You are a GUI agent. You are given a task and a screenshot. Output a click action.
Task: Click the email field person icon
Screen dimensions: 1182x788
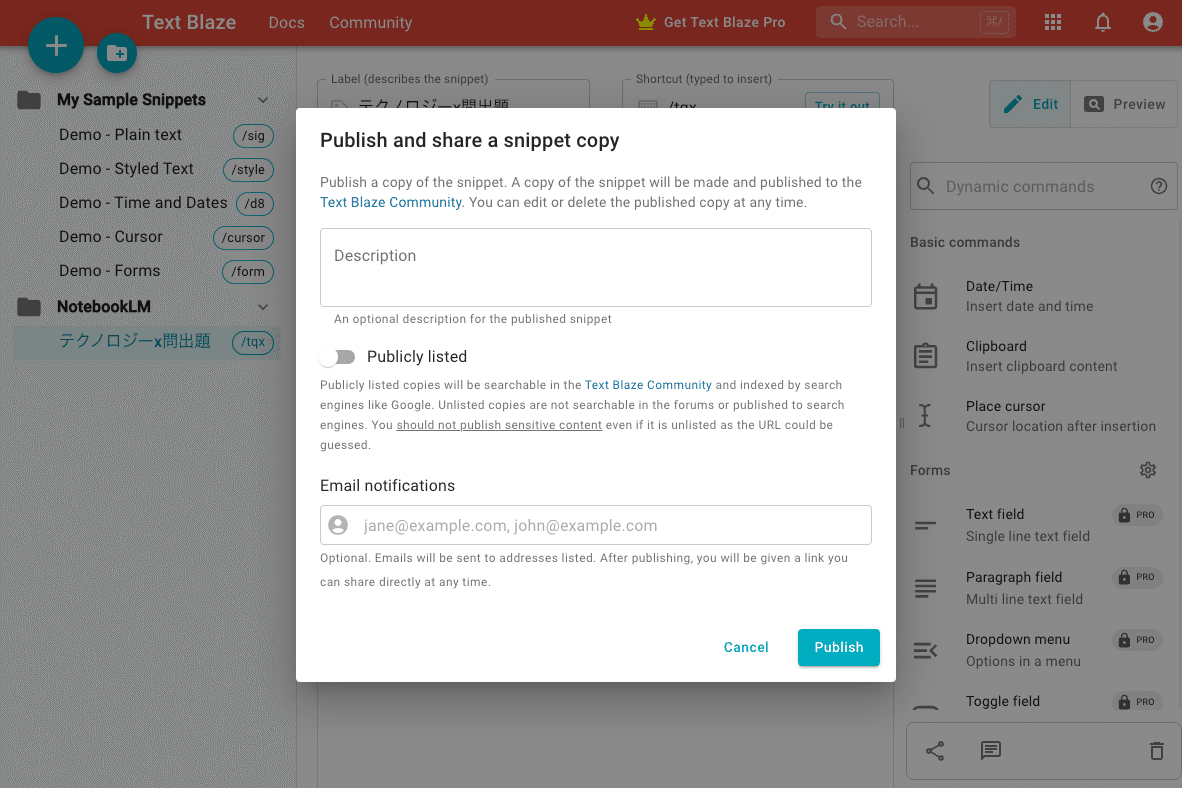coord(338,525)
